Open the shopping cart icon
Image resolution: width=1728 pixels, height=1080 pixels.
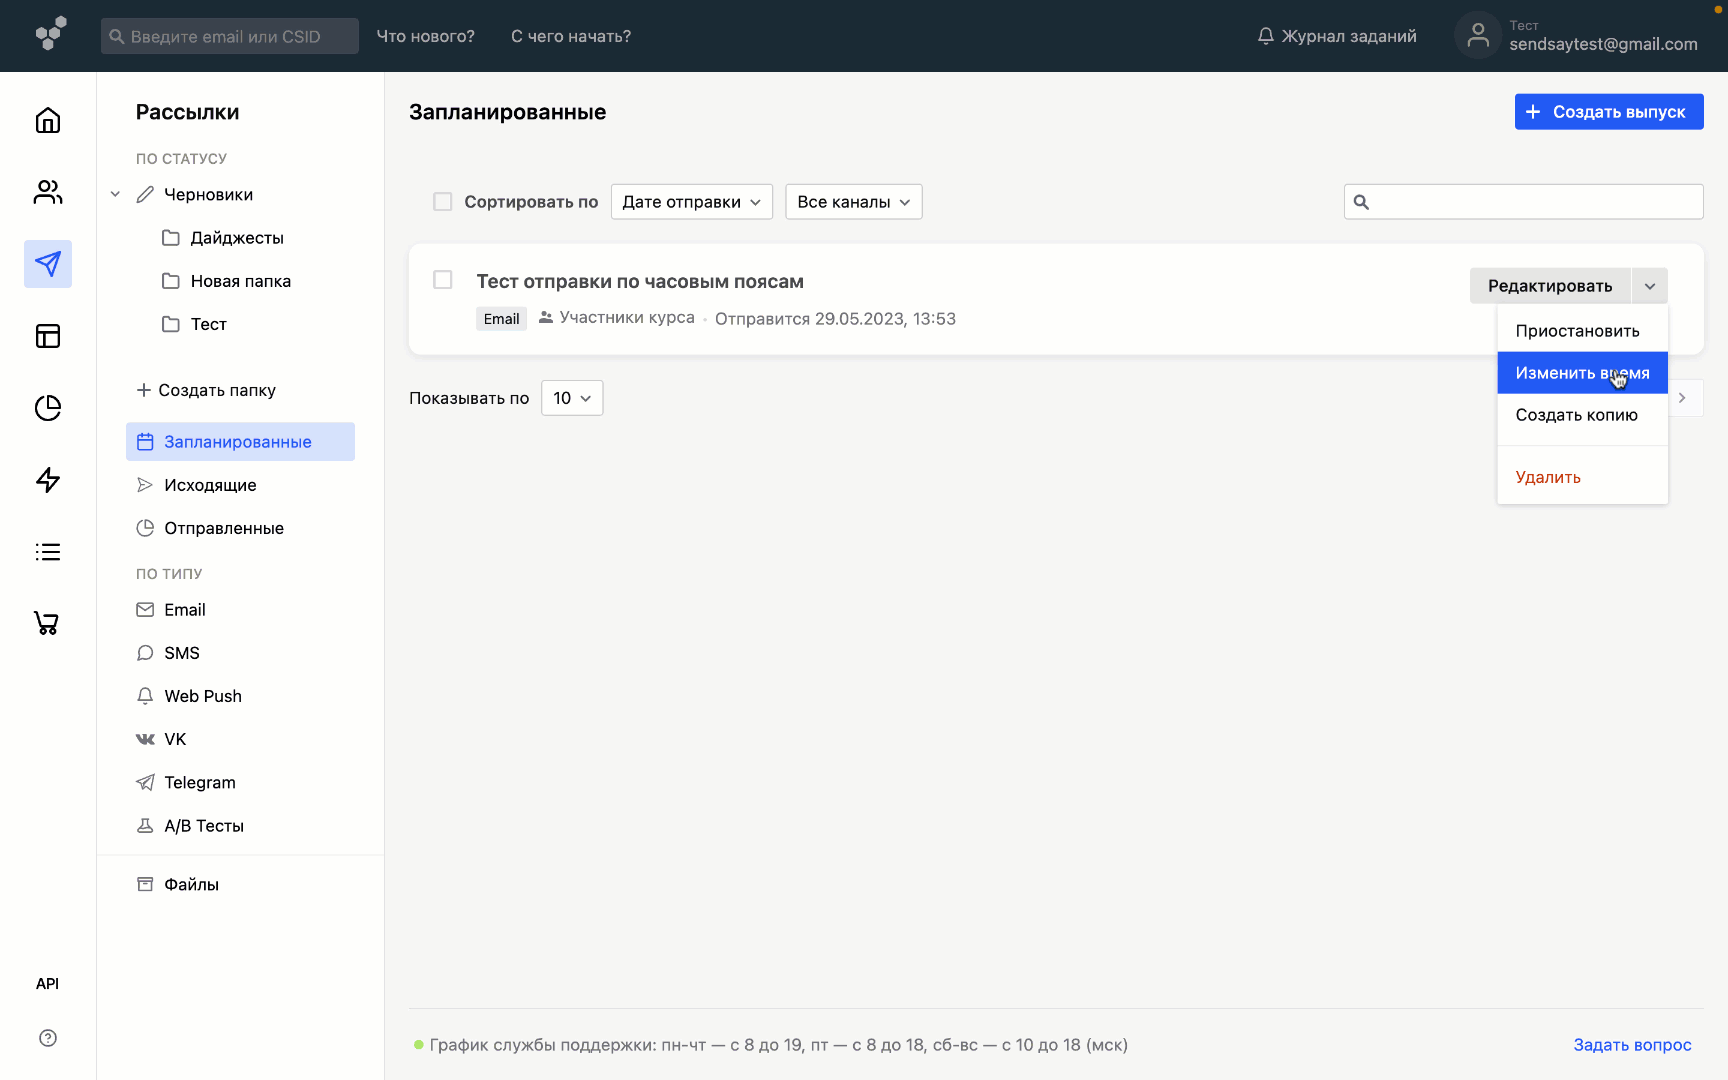[48, 623]
